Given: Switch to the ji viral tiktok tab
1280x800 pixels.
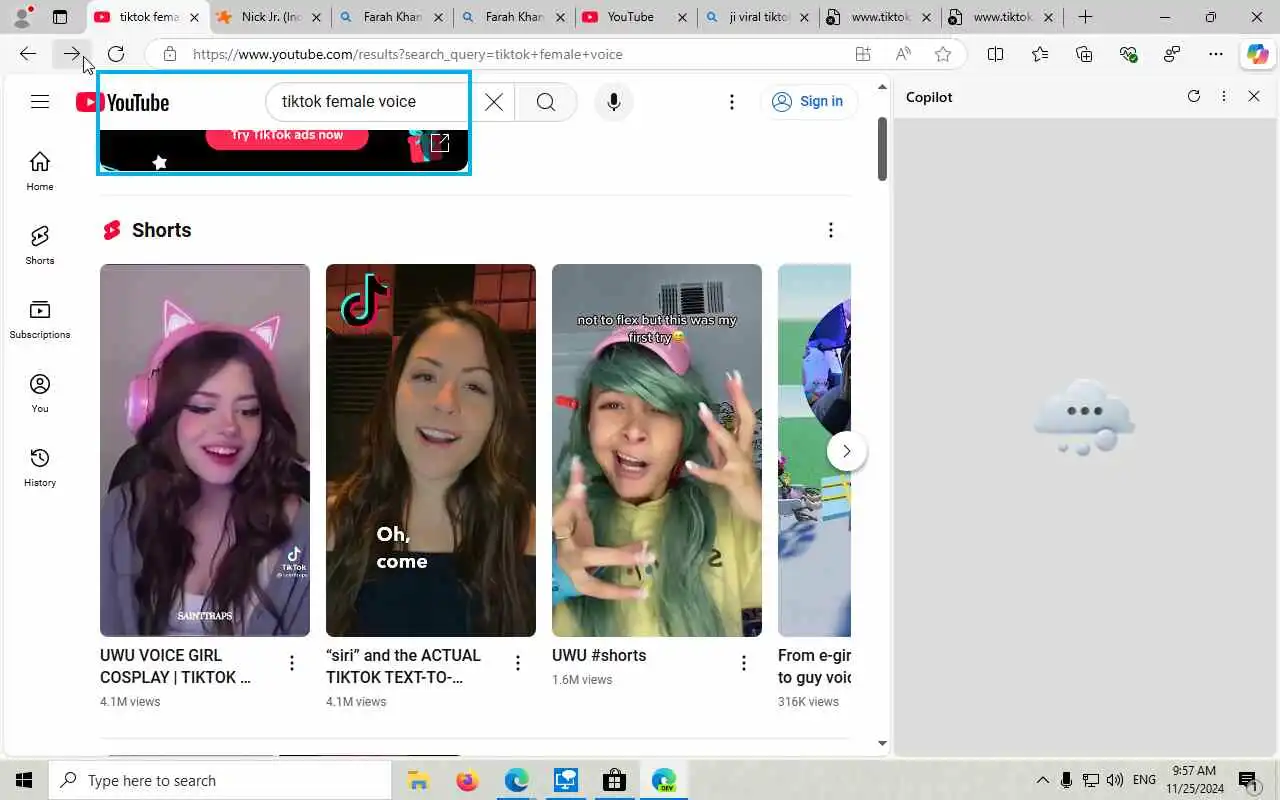Looking at the screenshot, I should (x=758, y=17).
